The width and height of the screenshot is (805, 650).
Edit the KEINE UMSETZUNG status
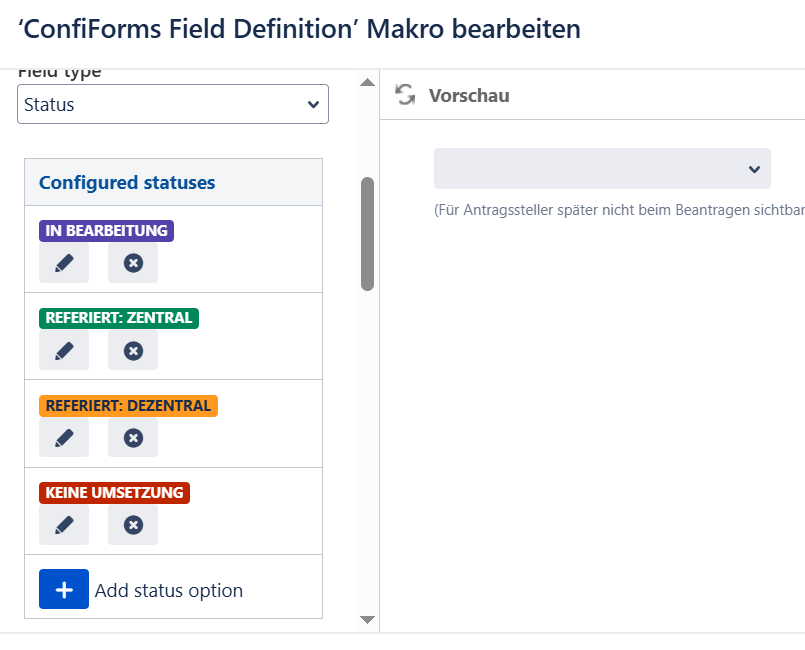(x=64, y=525)
